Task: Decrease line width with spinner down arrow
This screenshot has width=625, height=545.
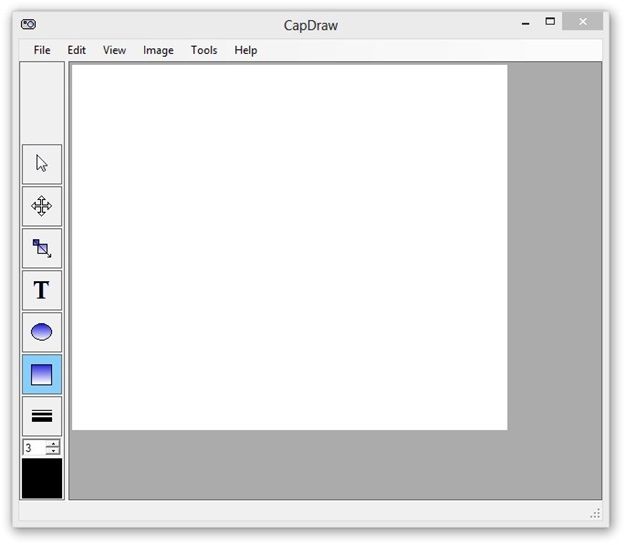Action: point(53,451)
